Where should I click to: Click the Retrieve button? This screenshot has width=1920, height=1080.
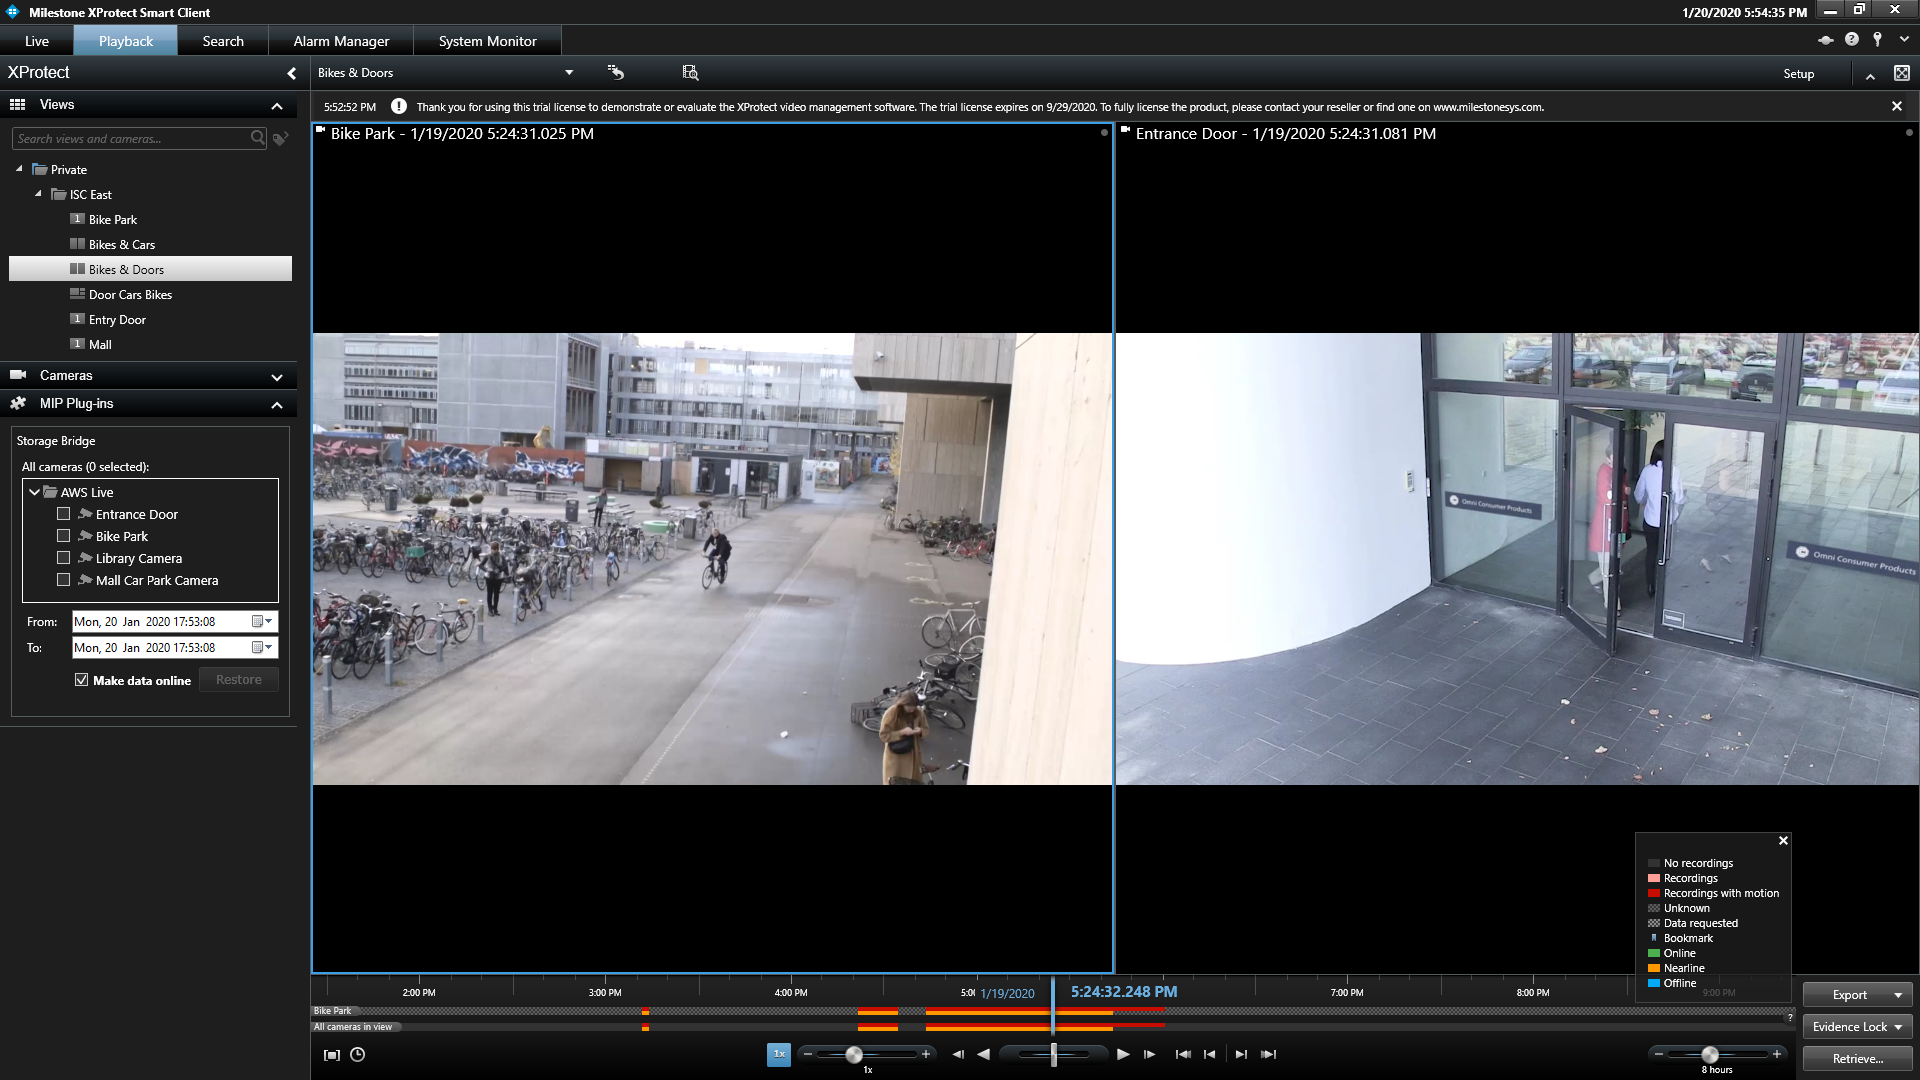(1857, 1058)
